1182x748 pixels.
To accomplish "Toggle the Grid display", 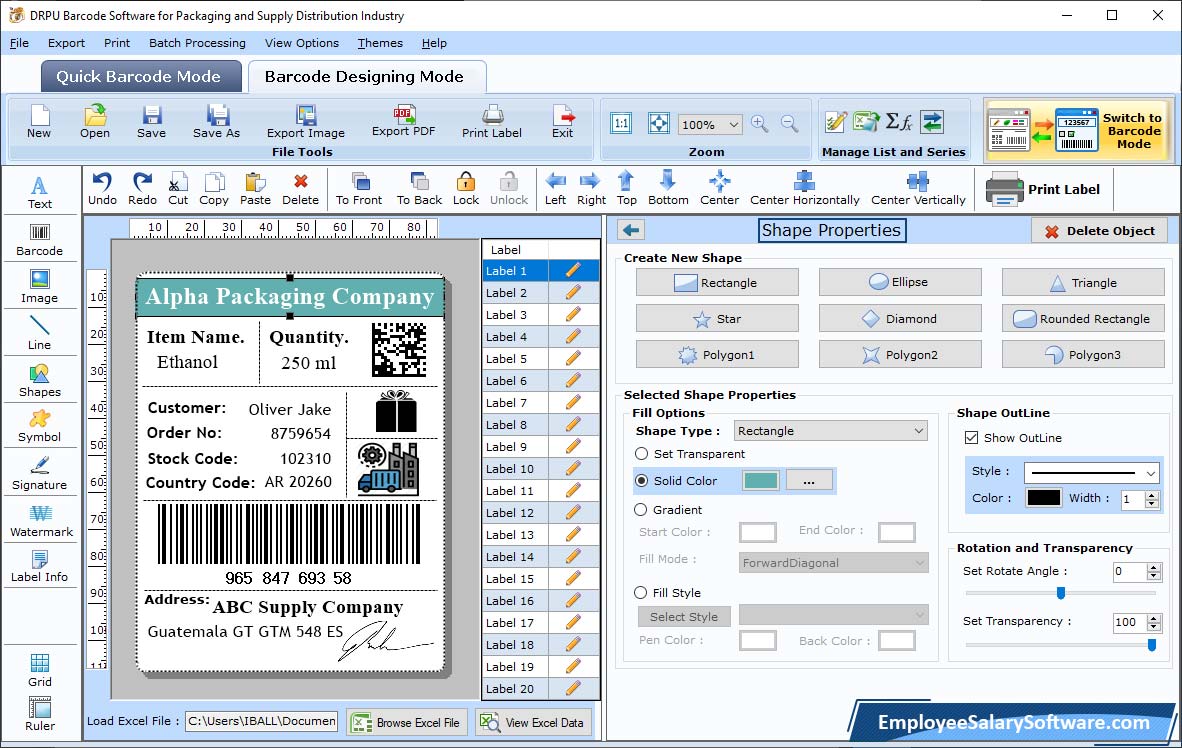I will (40, 670).
